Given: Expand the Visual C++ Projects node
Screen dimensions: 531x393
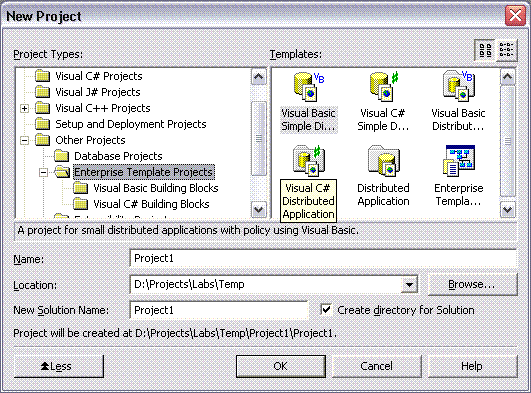Looking at the screenshot, I should [x=24, y=108].
